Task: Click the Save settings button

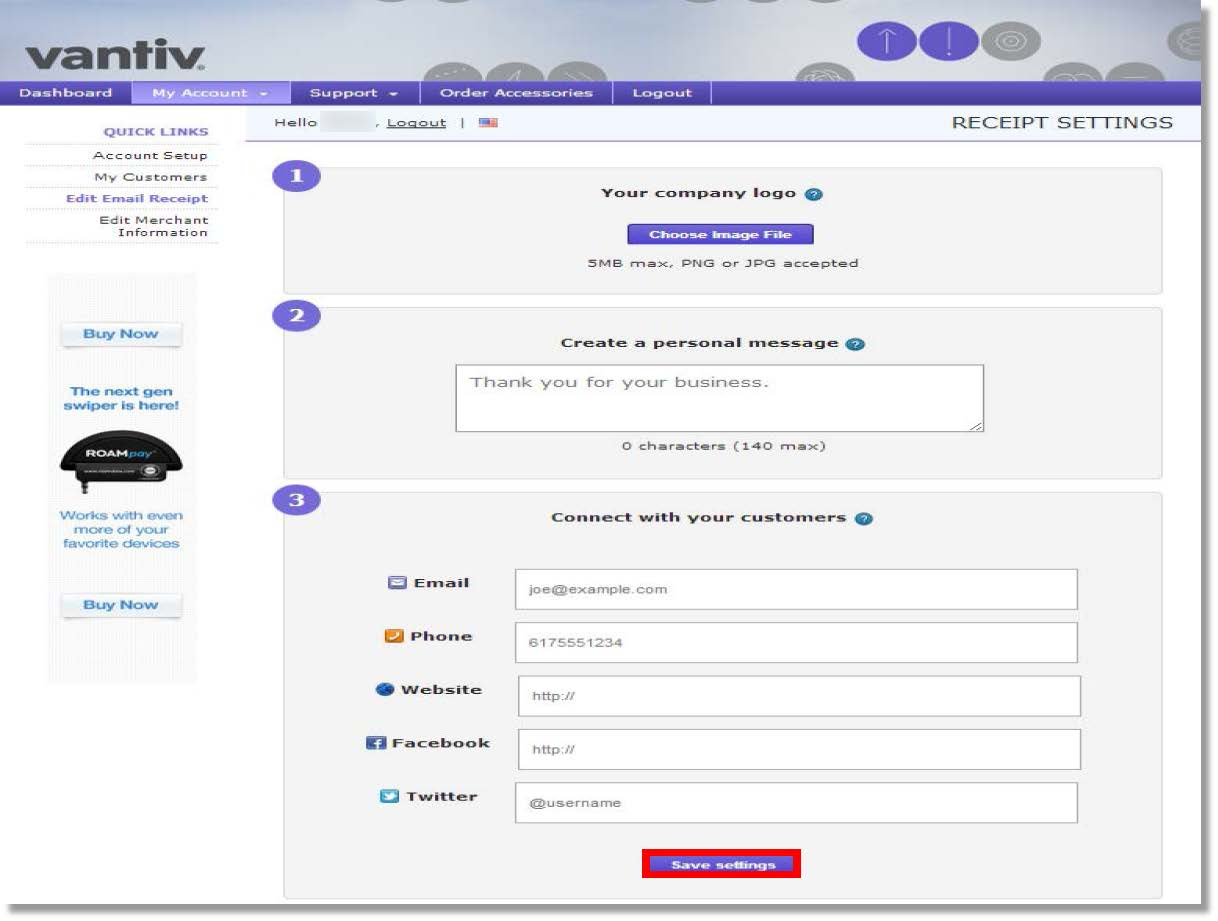Action: [x=722, y=863]
